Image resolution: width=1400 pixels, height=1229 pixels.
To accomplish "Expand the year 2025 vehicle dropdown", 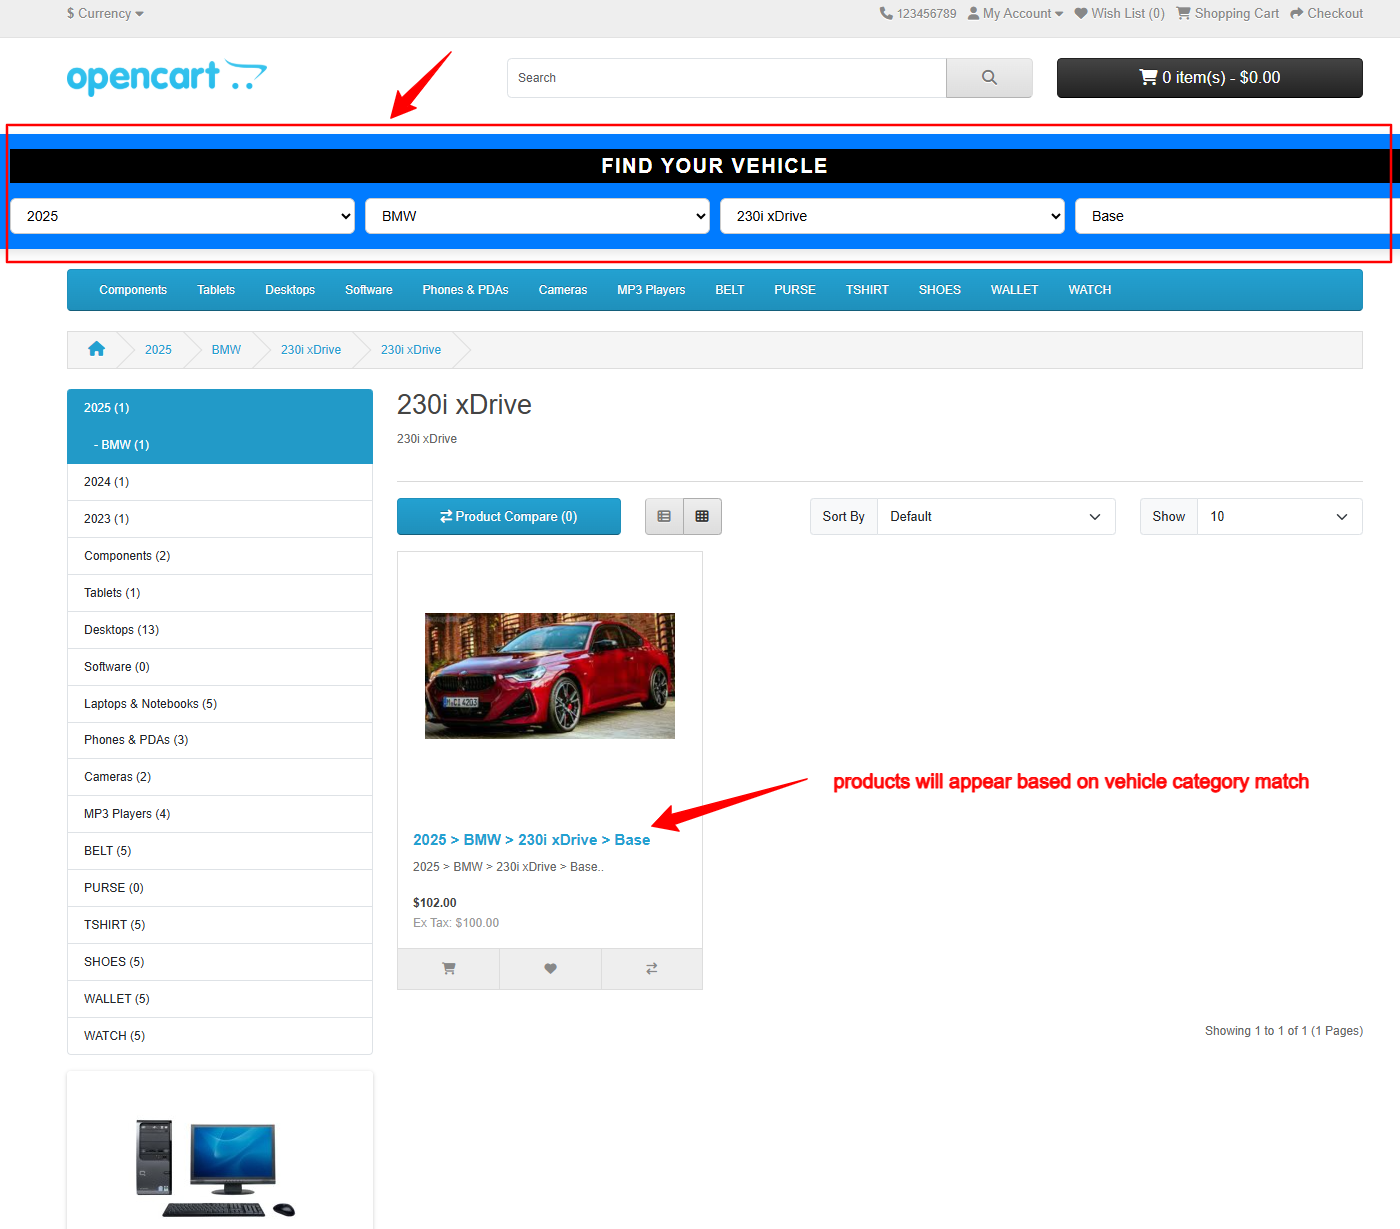I will pyautogui.click(x=182, y=216).
